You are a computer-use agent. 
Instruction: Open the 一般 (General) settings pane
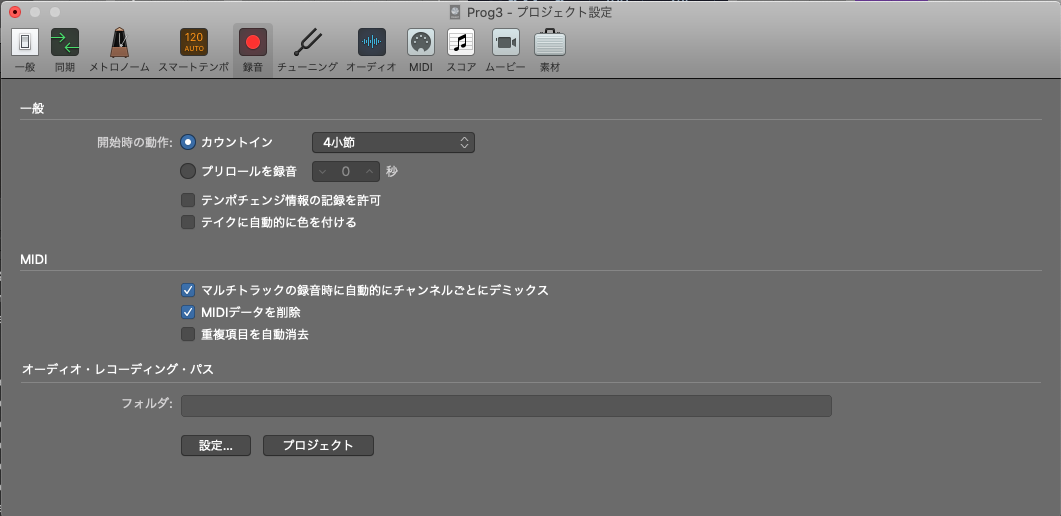(25, 50)
